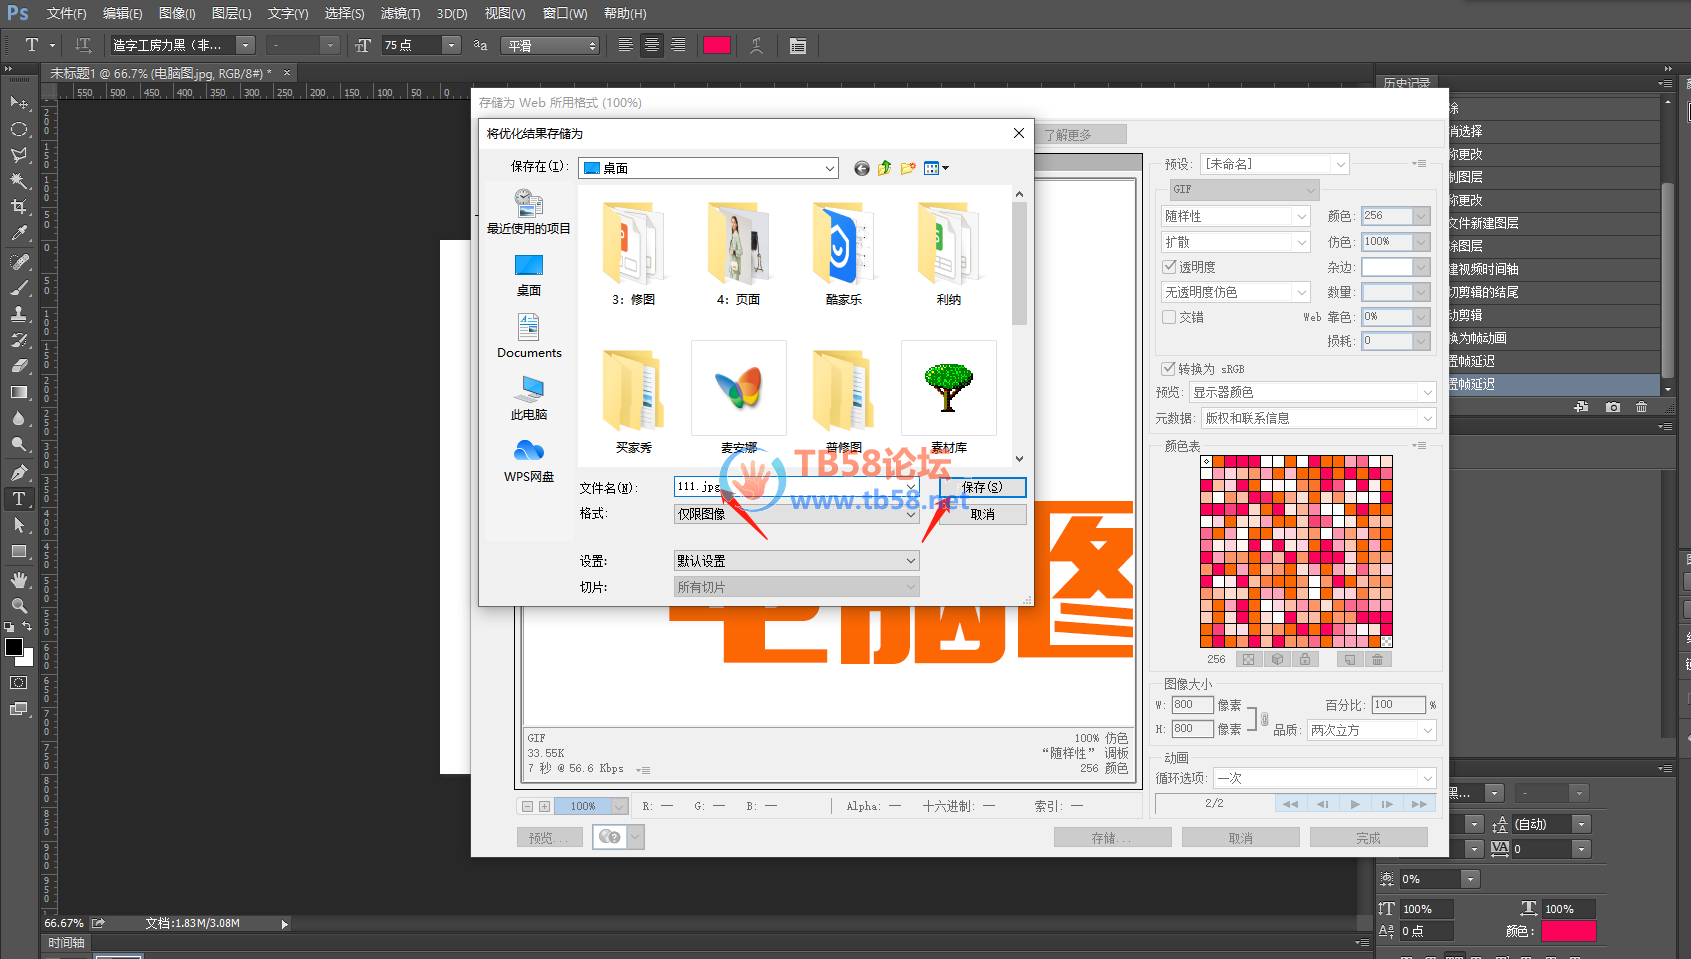Open the 窗口(W) menu
Image resolution: width=1691 pixels, height=959 pixels.
click(x=565, y=14)
